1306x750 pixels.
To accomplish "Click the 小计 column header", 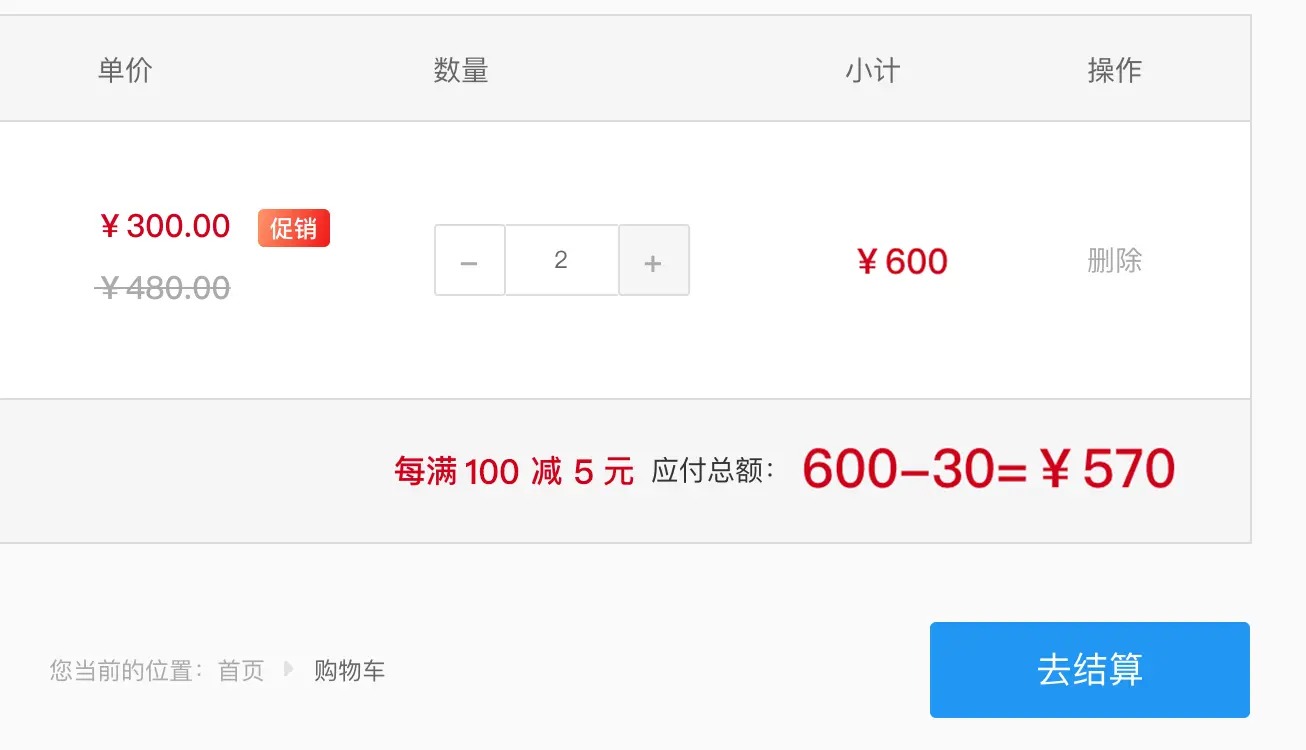I will pos(873,70).
